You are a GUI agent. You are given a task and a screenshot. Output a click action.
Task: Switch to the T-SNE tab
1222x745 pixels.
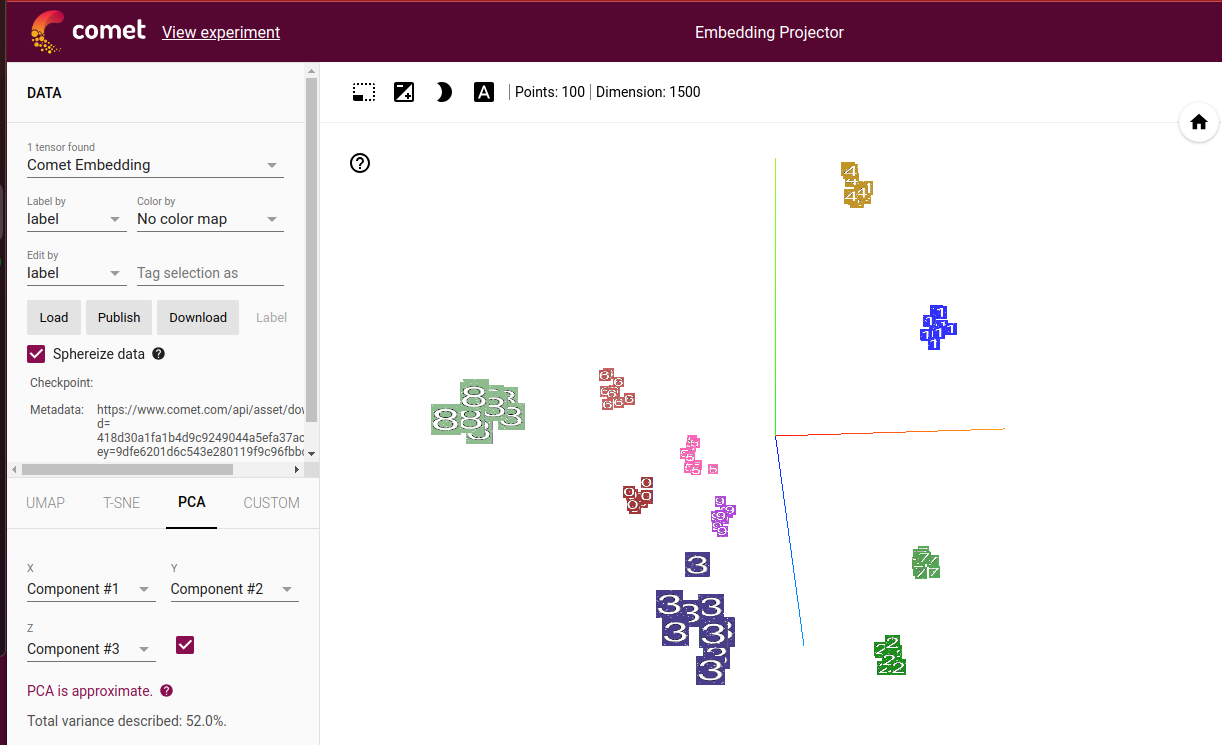point(121,503)
